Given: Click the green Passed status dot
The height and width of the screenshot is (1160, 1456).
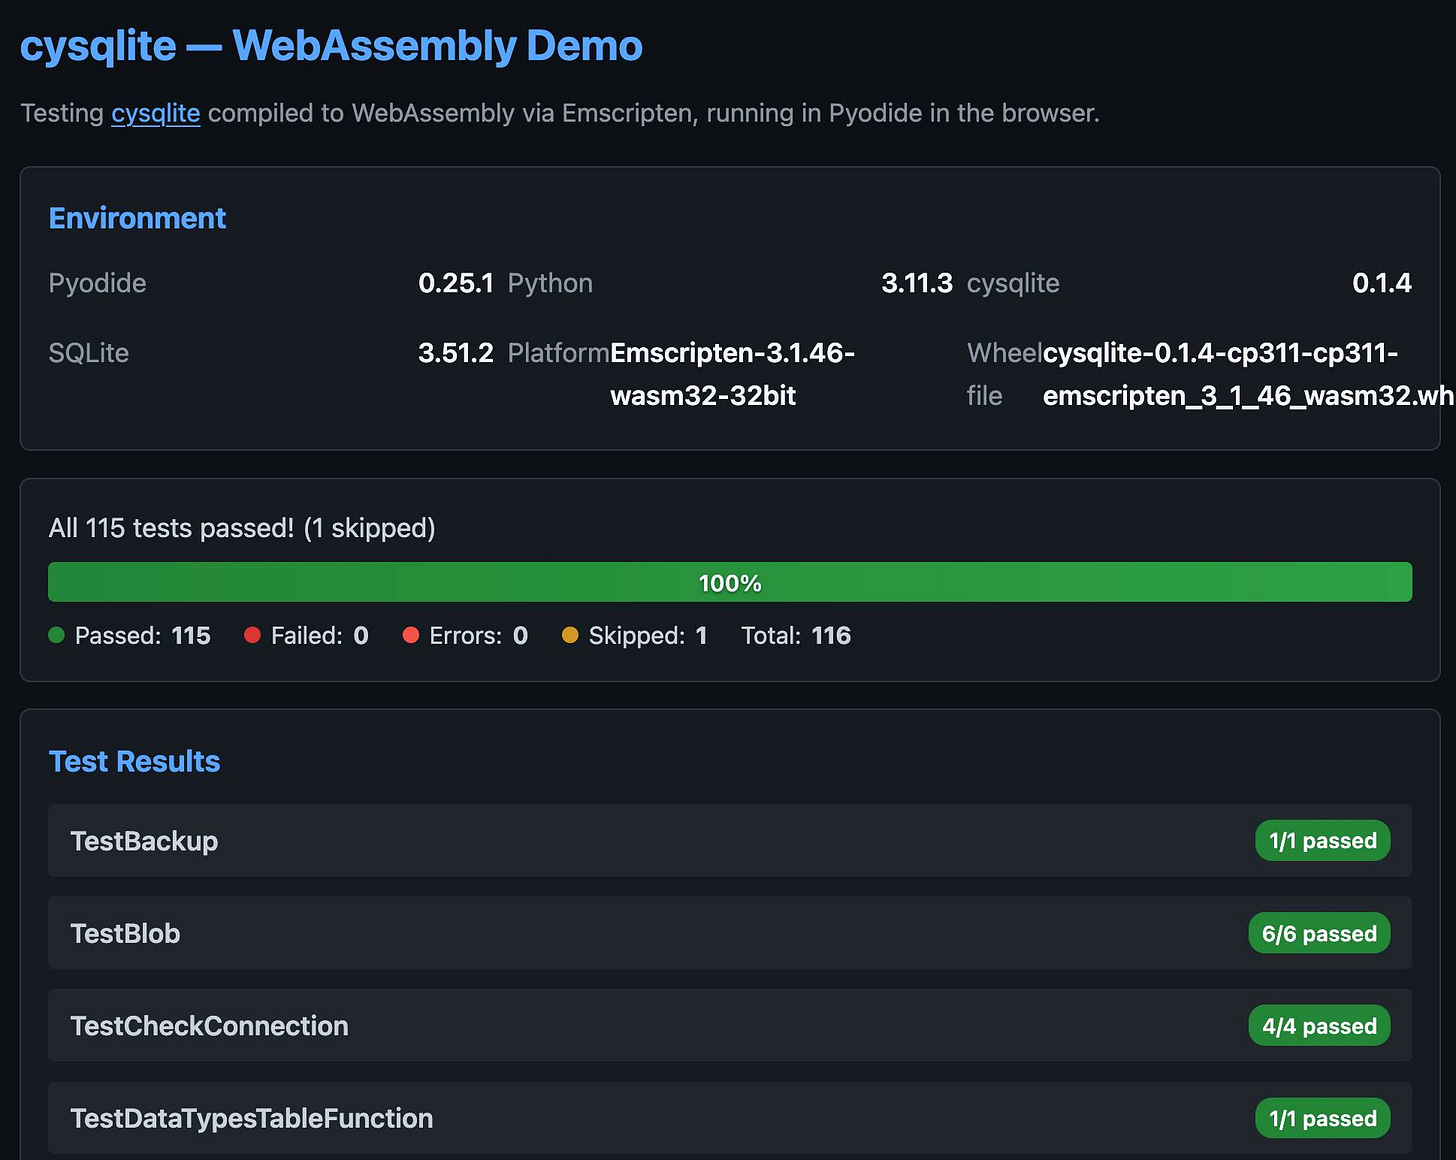Looking at the screenshot, I should click(x=57, y=635).
